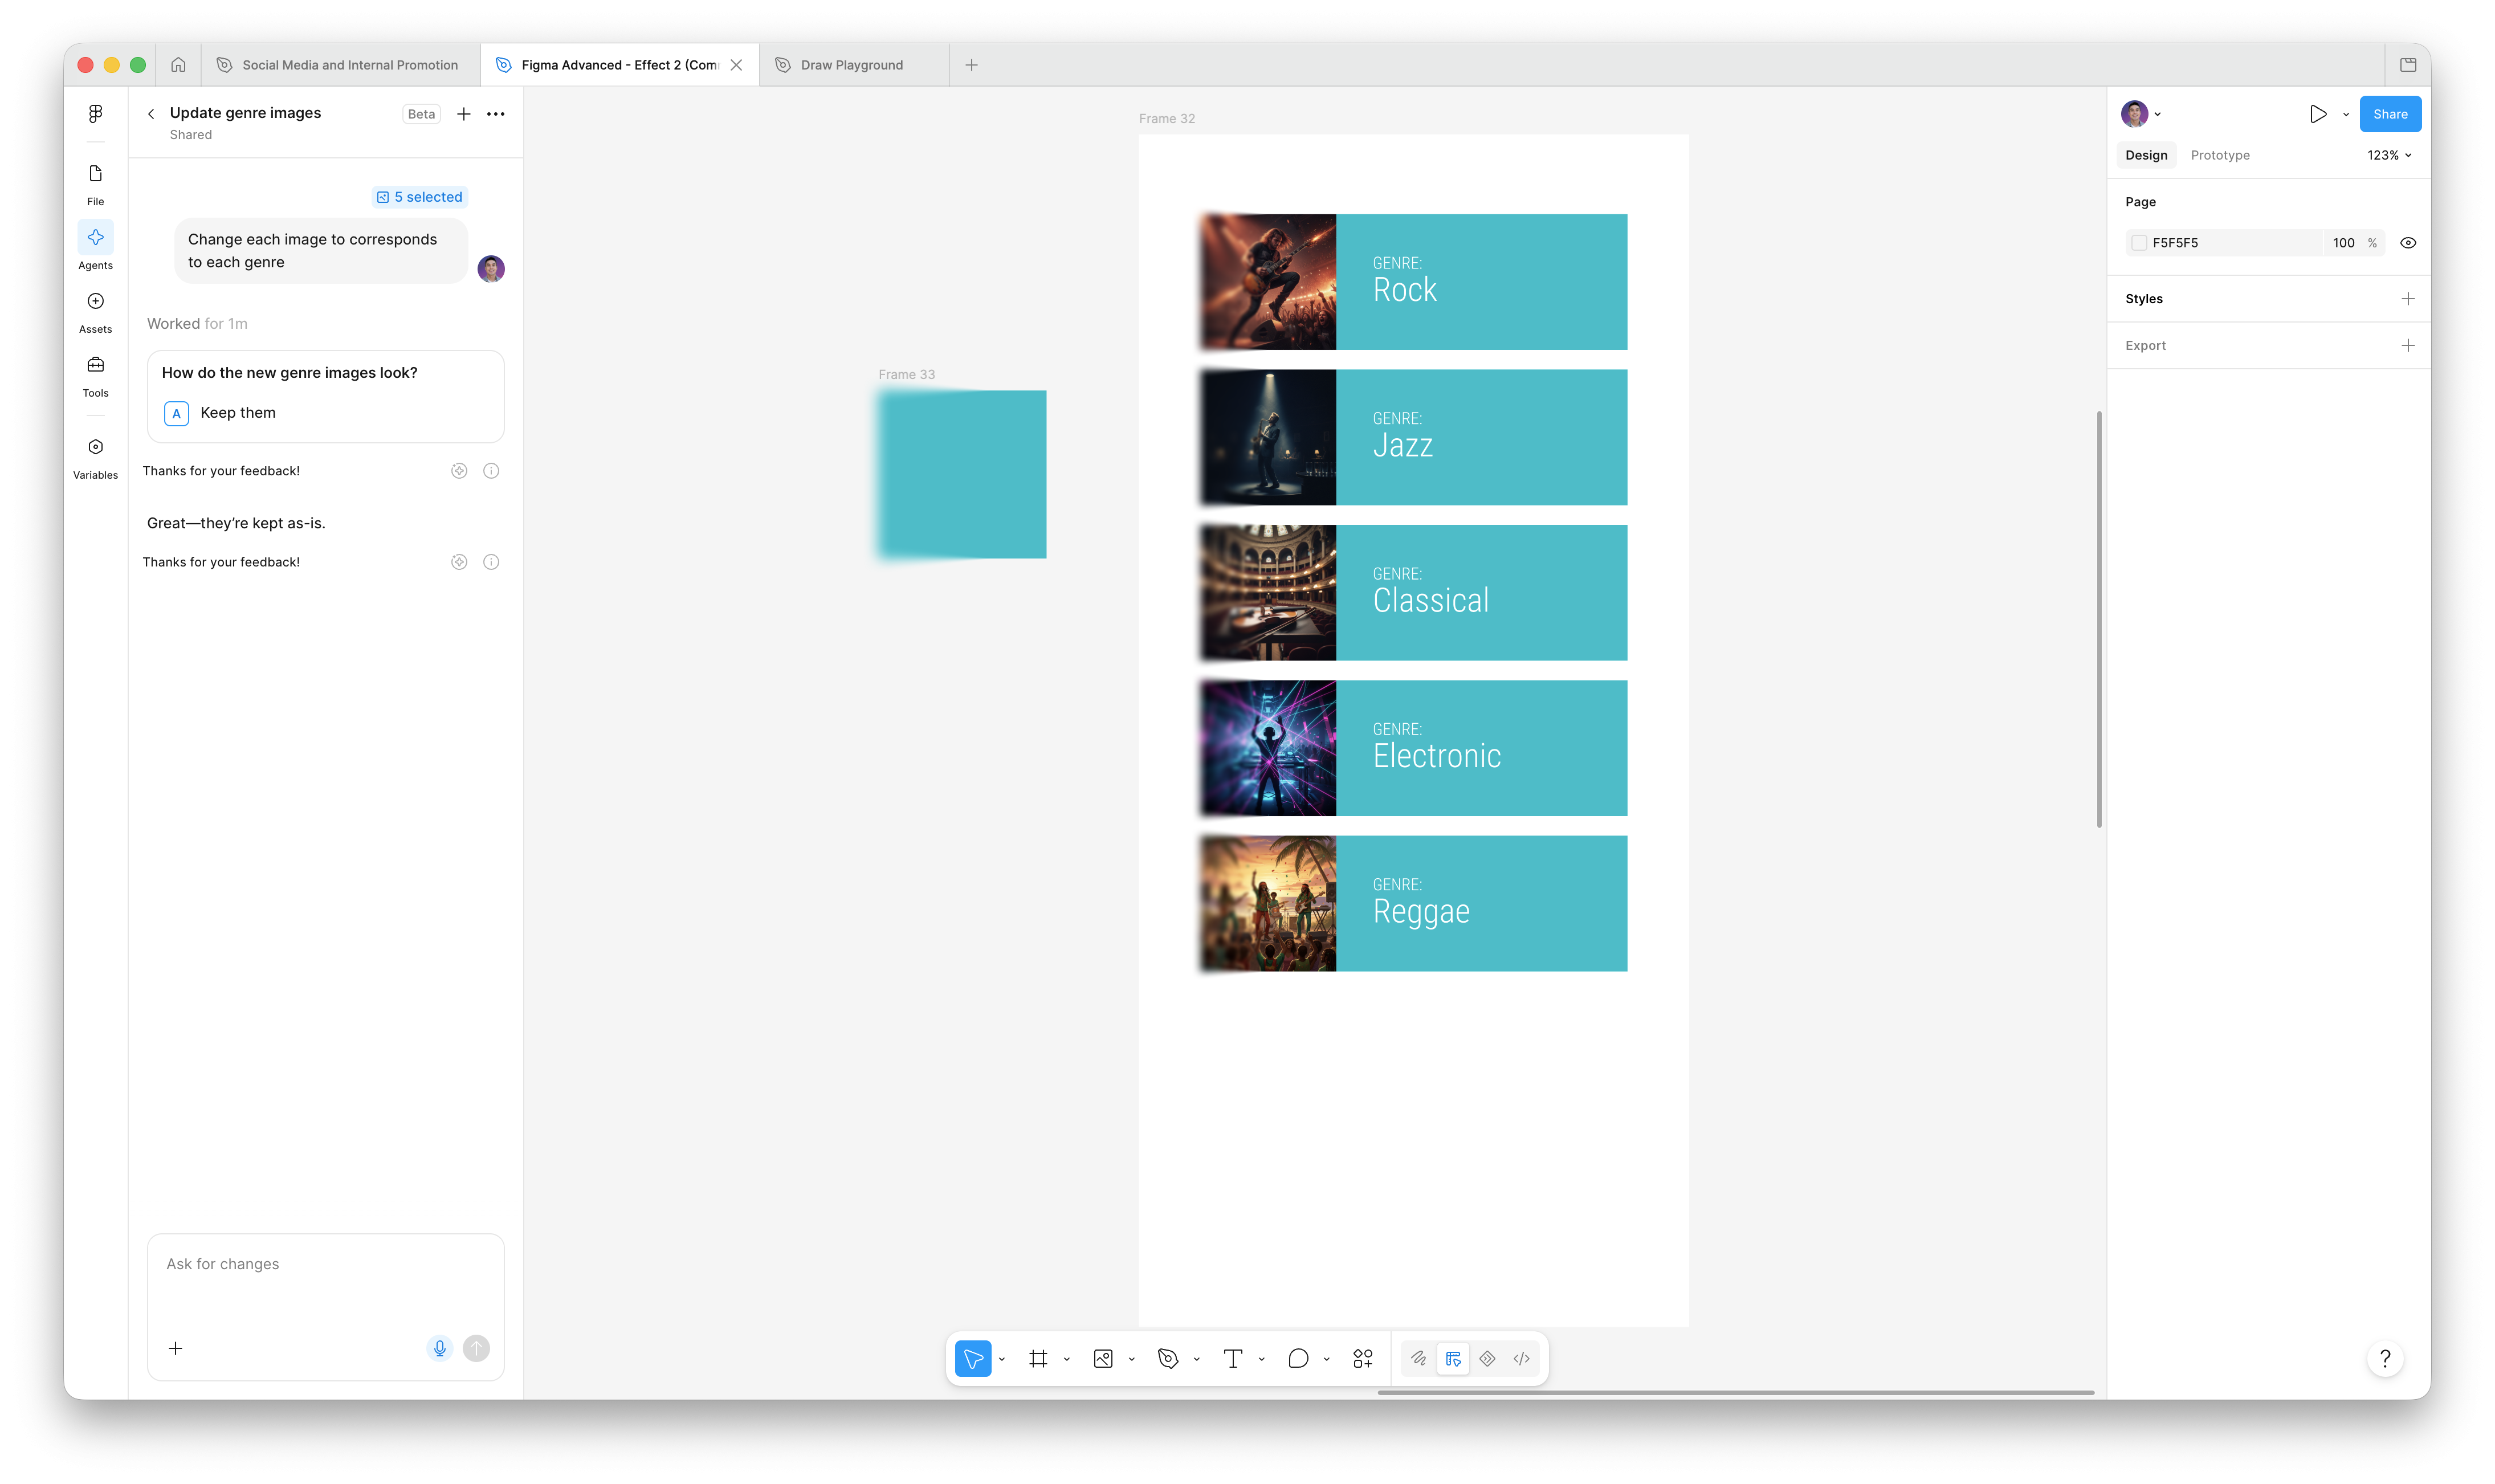The height and width of the screenshot is (1484, 2495).
Task: Click the microphone voice input icon
Action: pos(439,1348)
